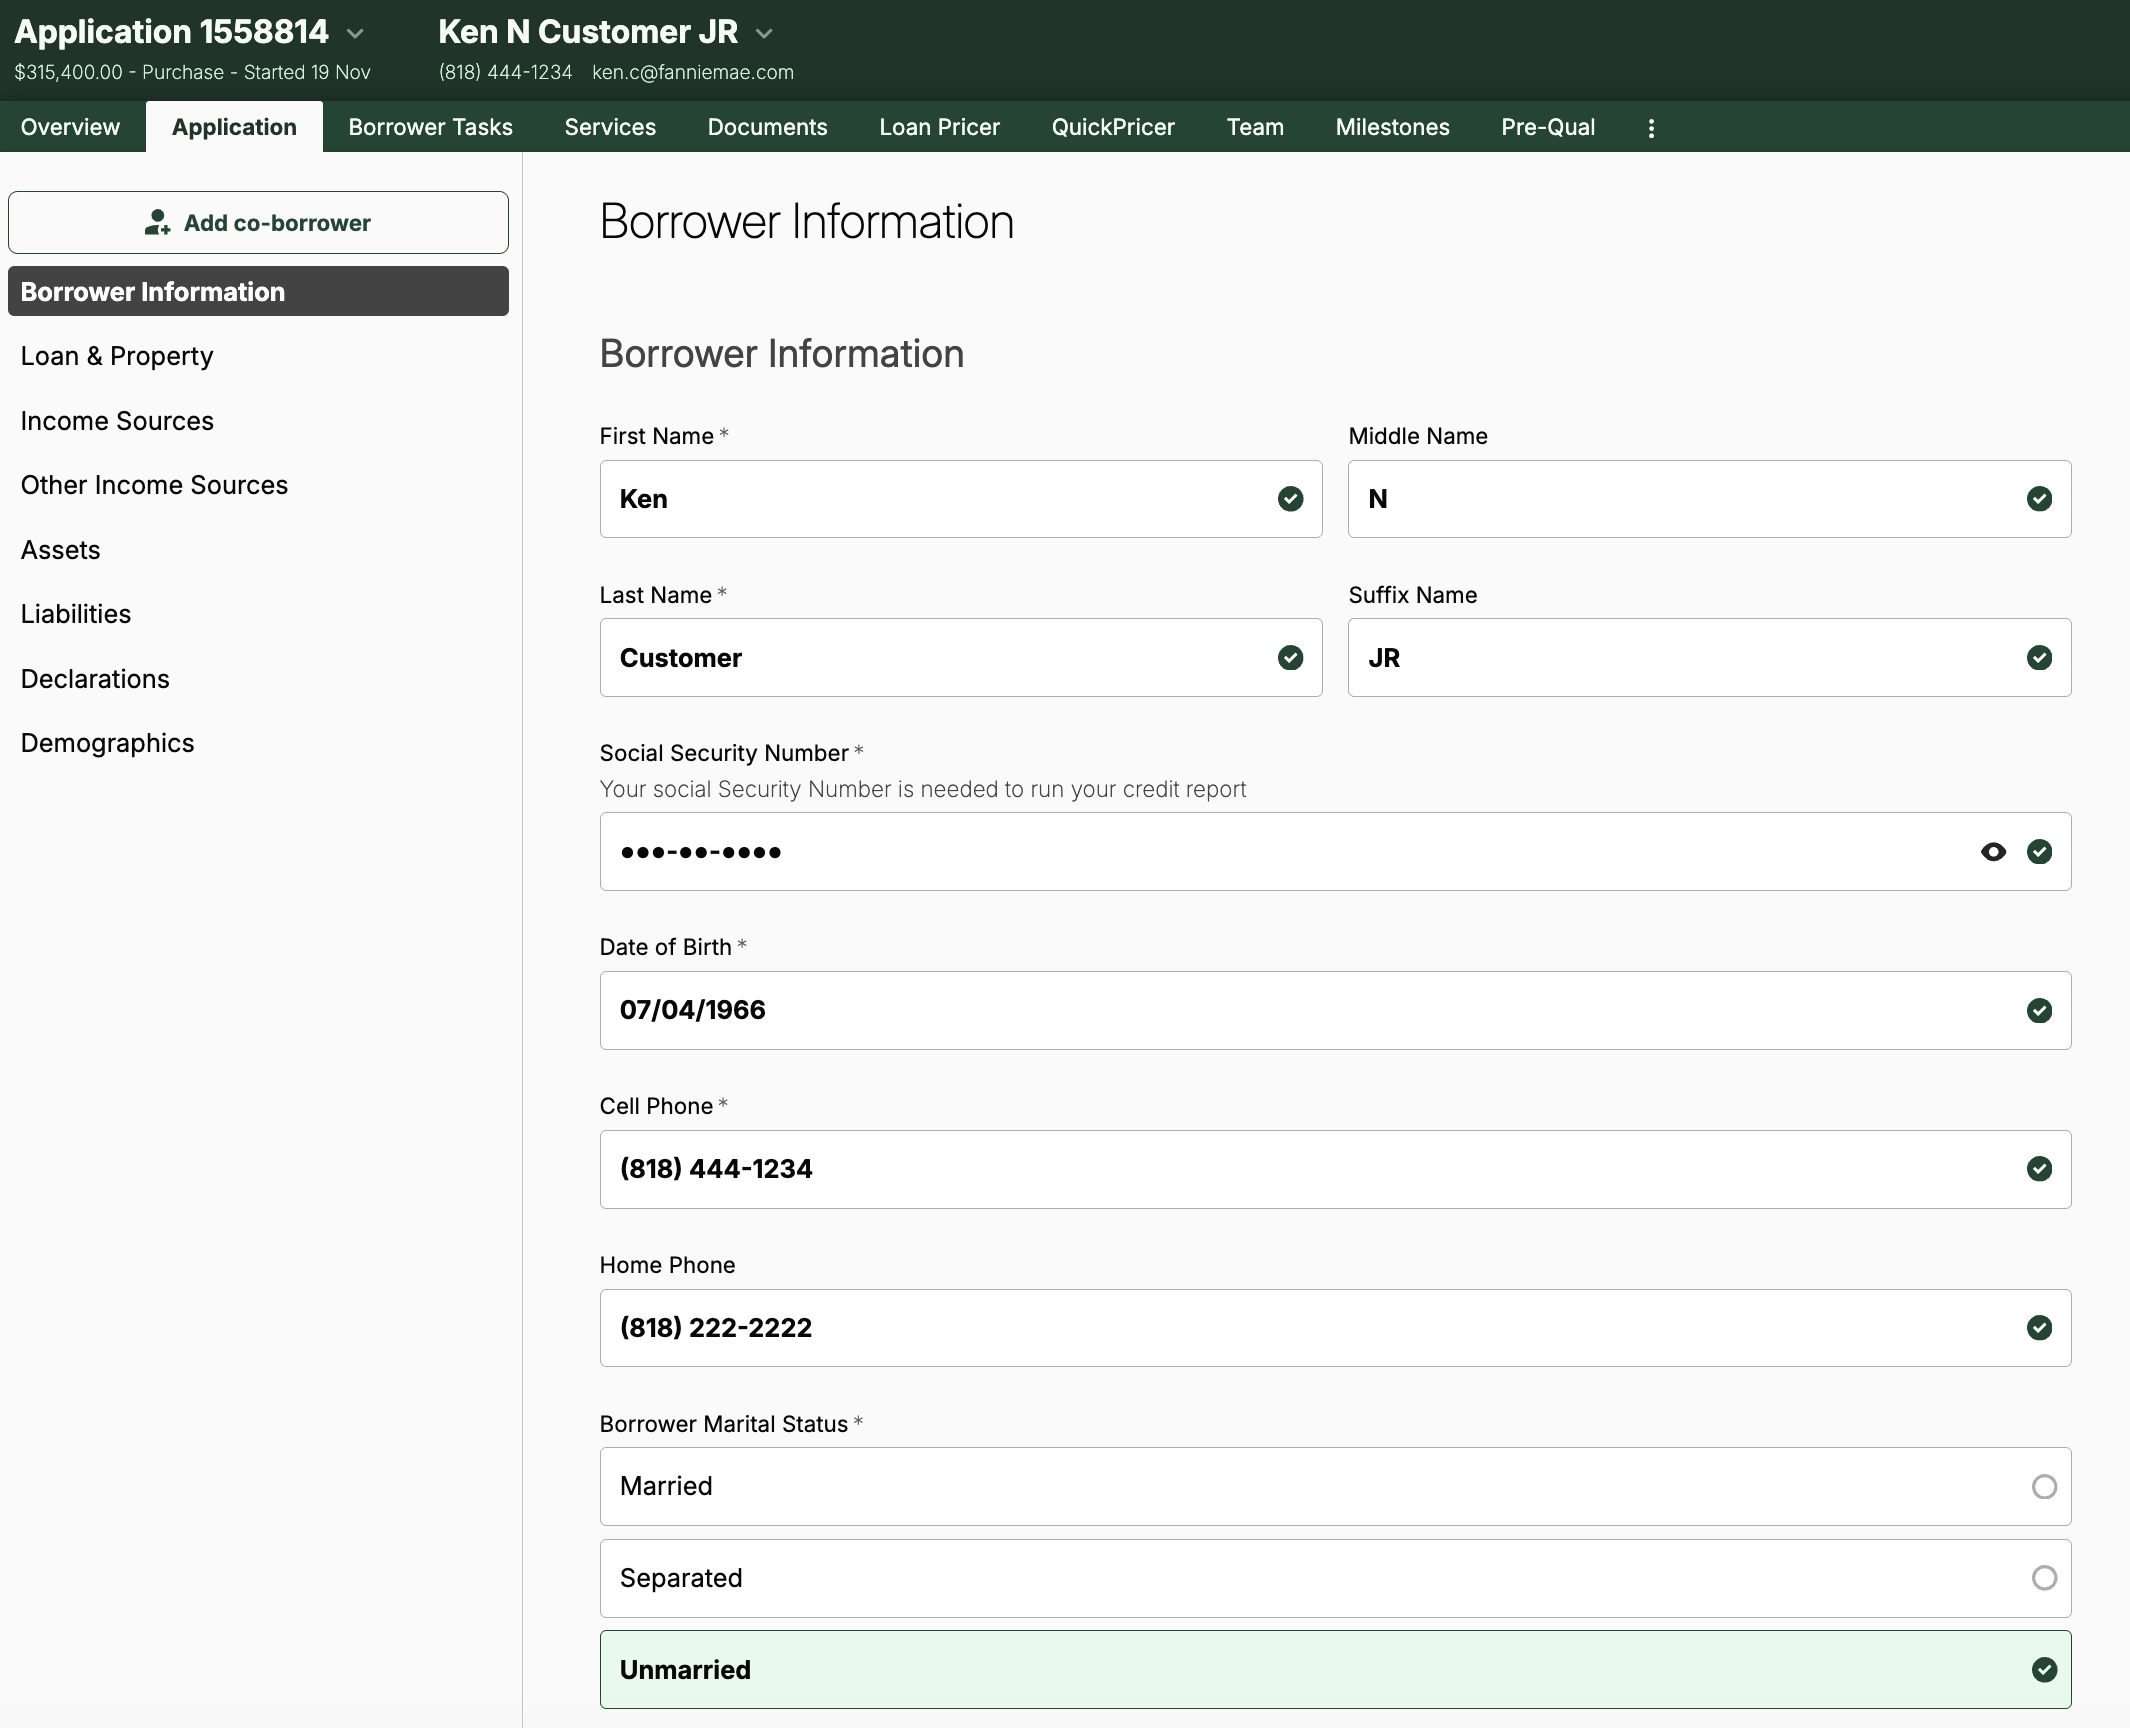The width and height of the screenshot is (2130, 1728).
Task: Expand the Ken N Customer JR dropdown
Action: (x=764, y=33)
